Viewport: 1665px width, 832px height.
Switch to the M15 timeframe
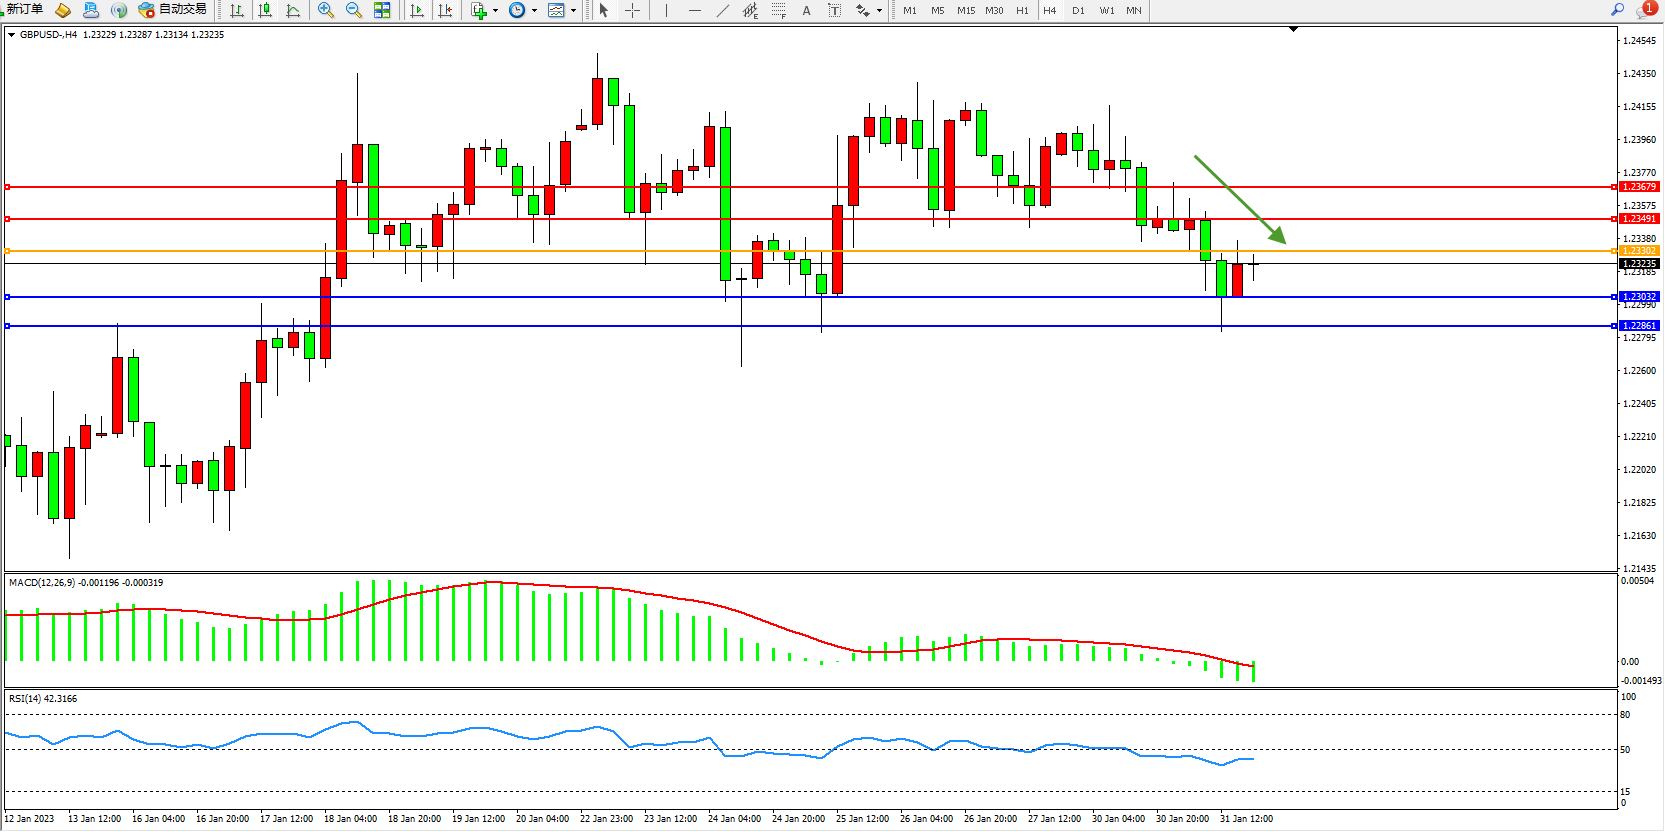click(x=965, y=10)
